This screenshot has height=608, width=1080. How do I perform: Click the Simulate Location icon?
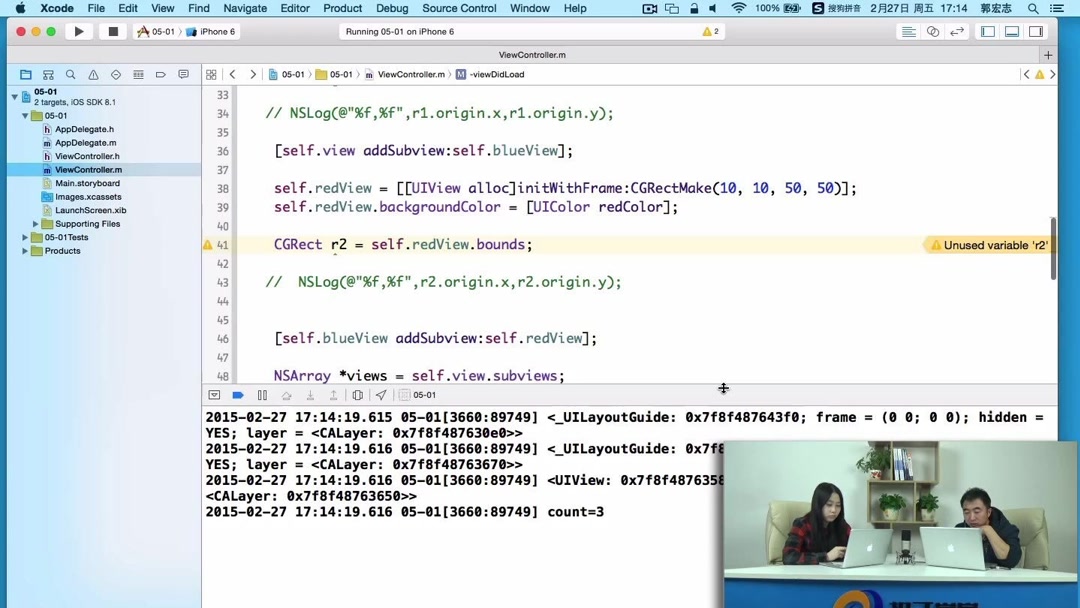pos(381,394)
